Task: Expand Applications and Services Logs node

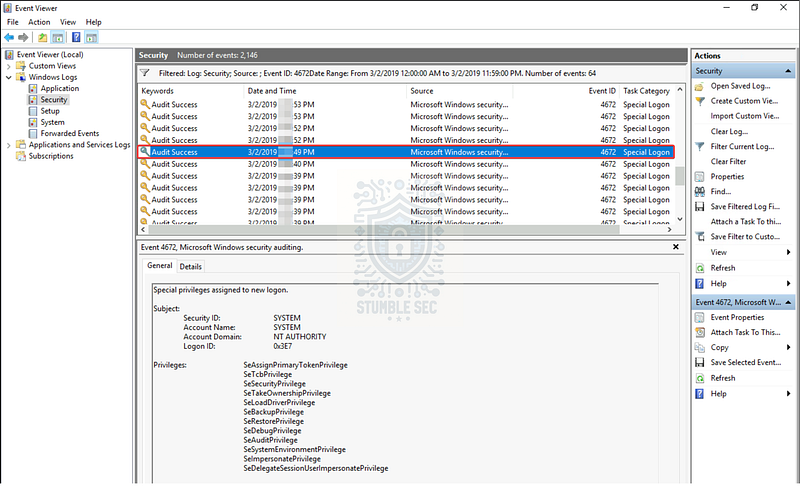Action: coord(9,145)
